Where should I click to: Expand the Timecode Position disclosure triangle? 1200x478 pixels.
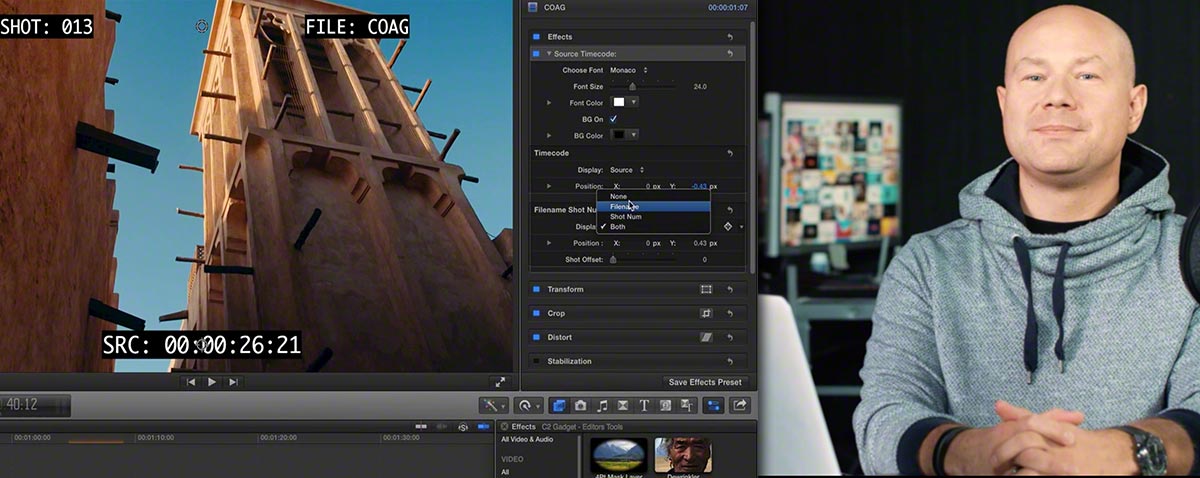549,186
